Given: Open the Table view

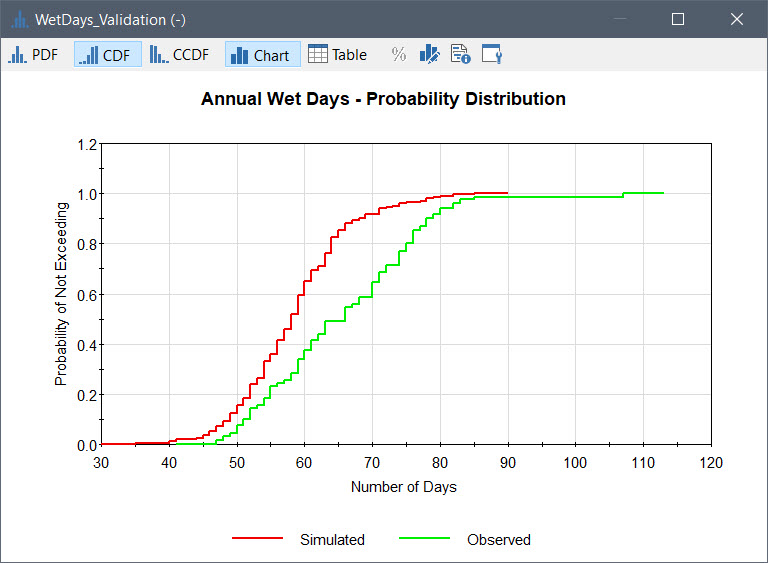Looking at the screenshot, I should (337, 54).
